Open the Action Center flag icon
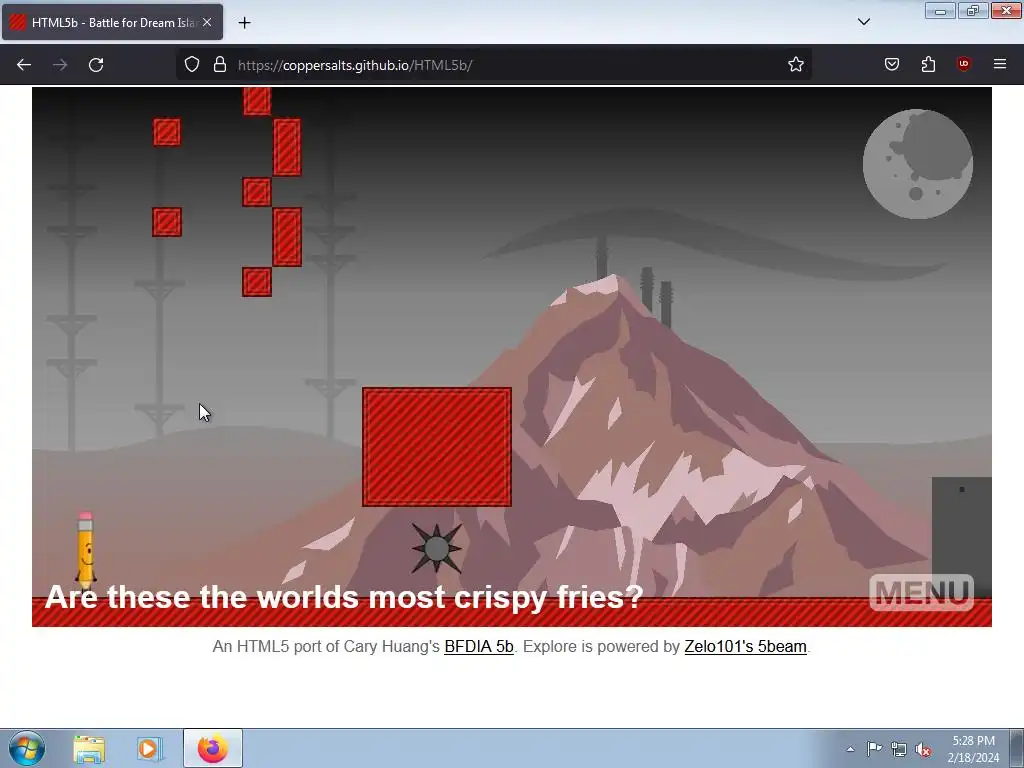Screen dimensions: 1024x768 tap(874, 749)
